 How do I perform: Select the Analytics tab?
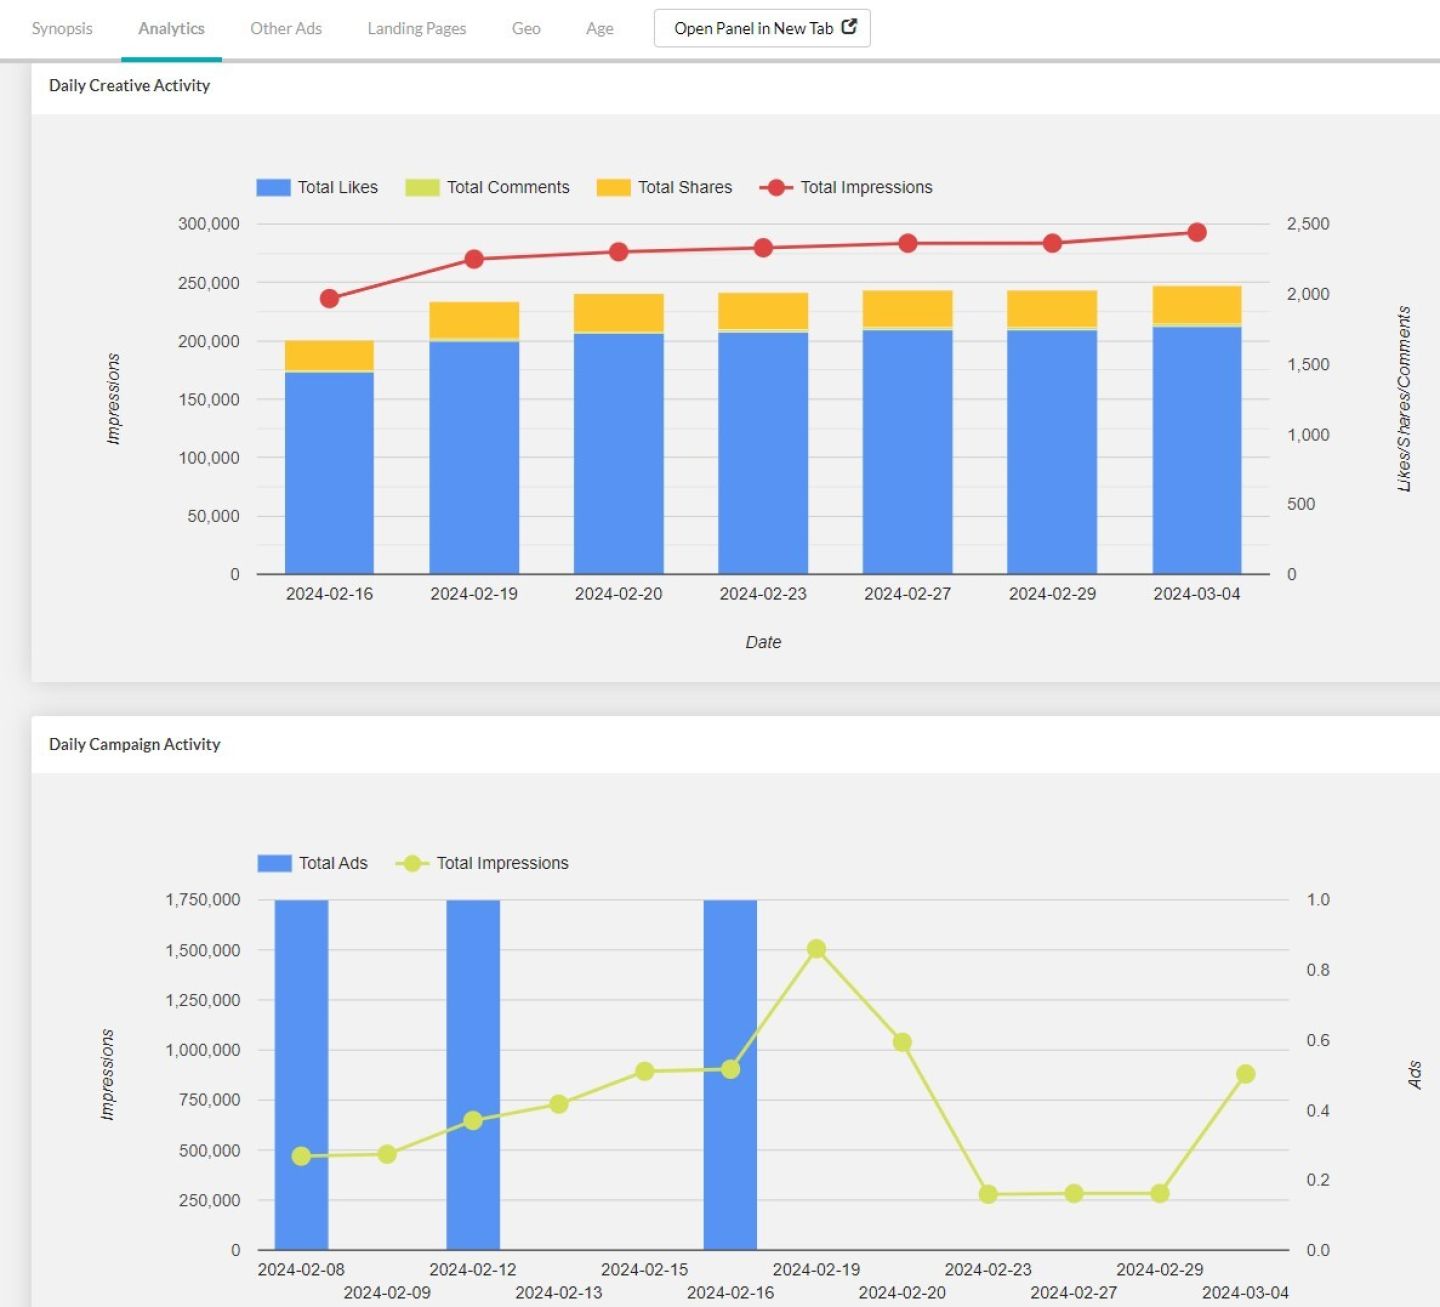[x=171, y=28]
